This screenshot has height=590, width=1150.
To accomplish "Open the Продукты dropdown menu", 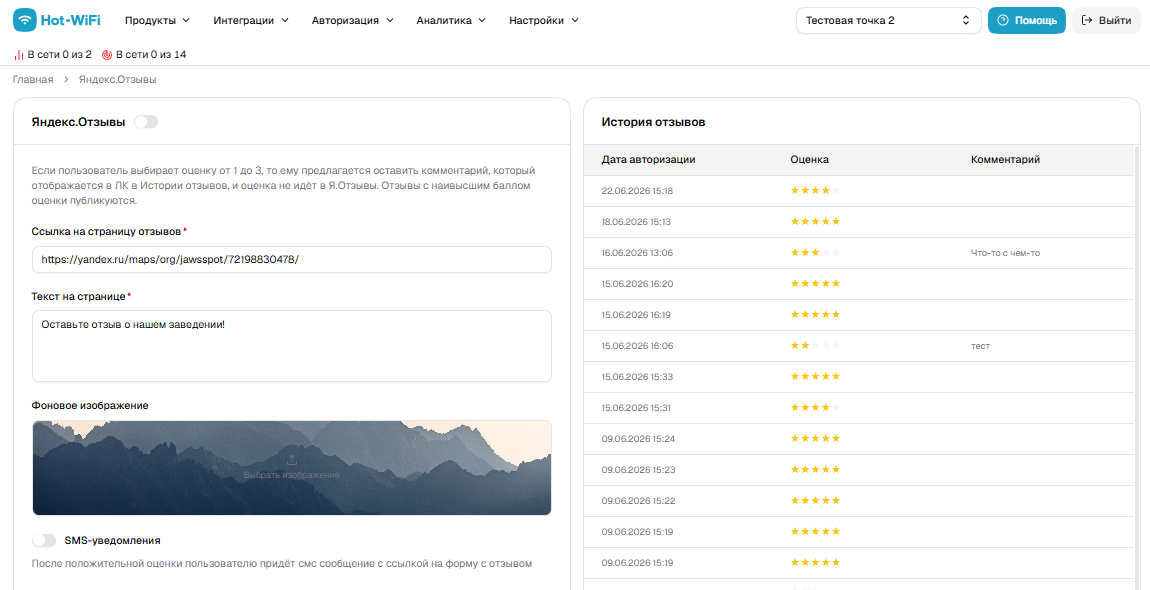I will pyautogui.click(x=158, y=21).
